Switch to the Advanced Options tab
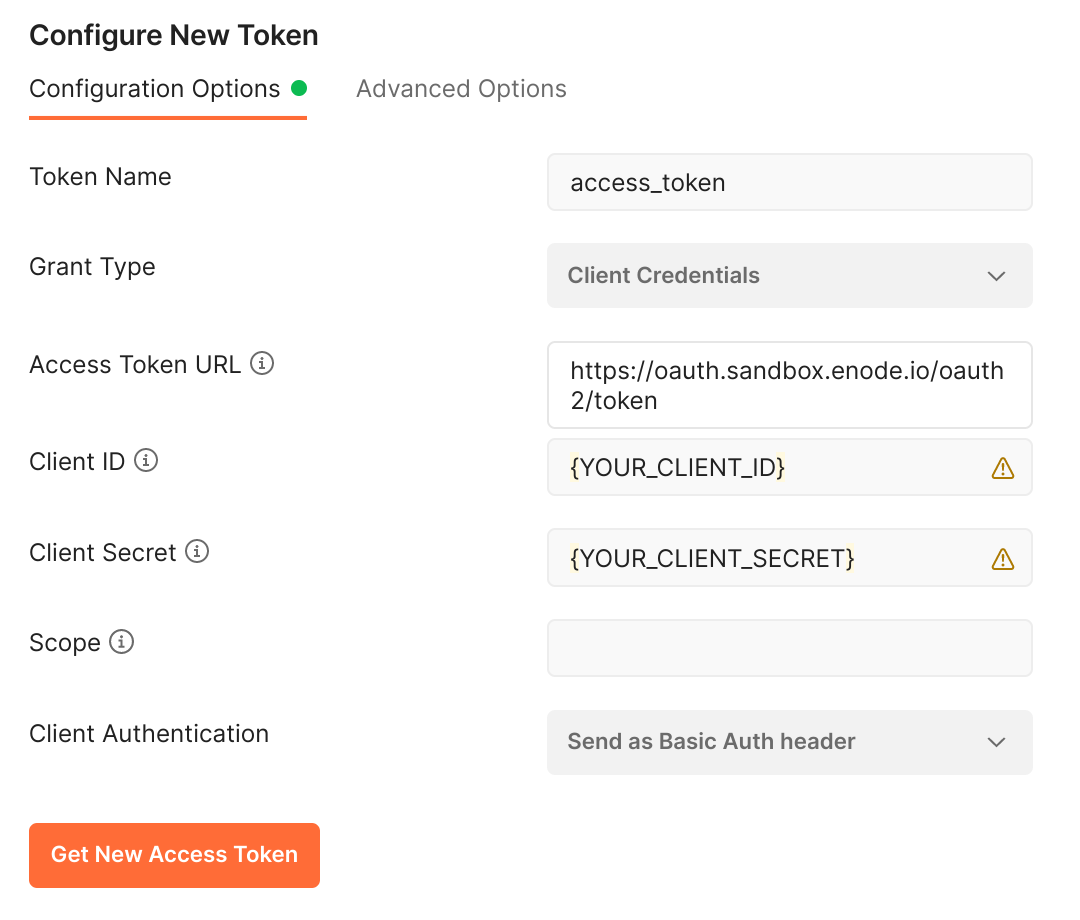Screen dimensions: 1080x920 tap(461, 89)
